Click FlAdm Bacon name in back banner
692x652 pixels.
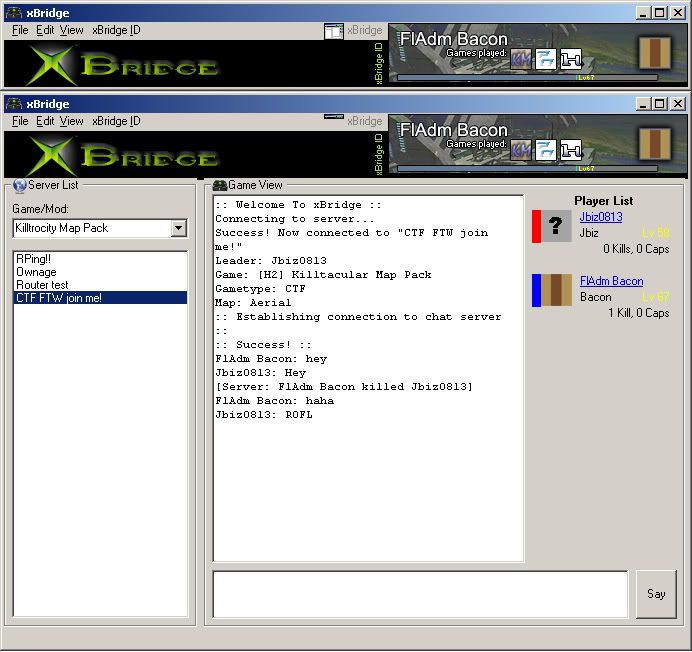[x=454, y=39]
